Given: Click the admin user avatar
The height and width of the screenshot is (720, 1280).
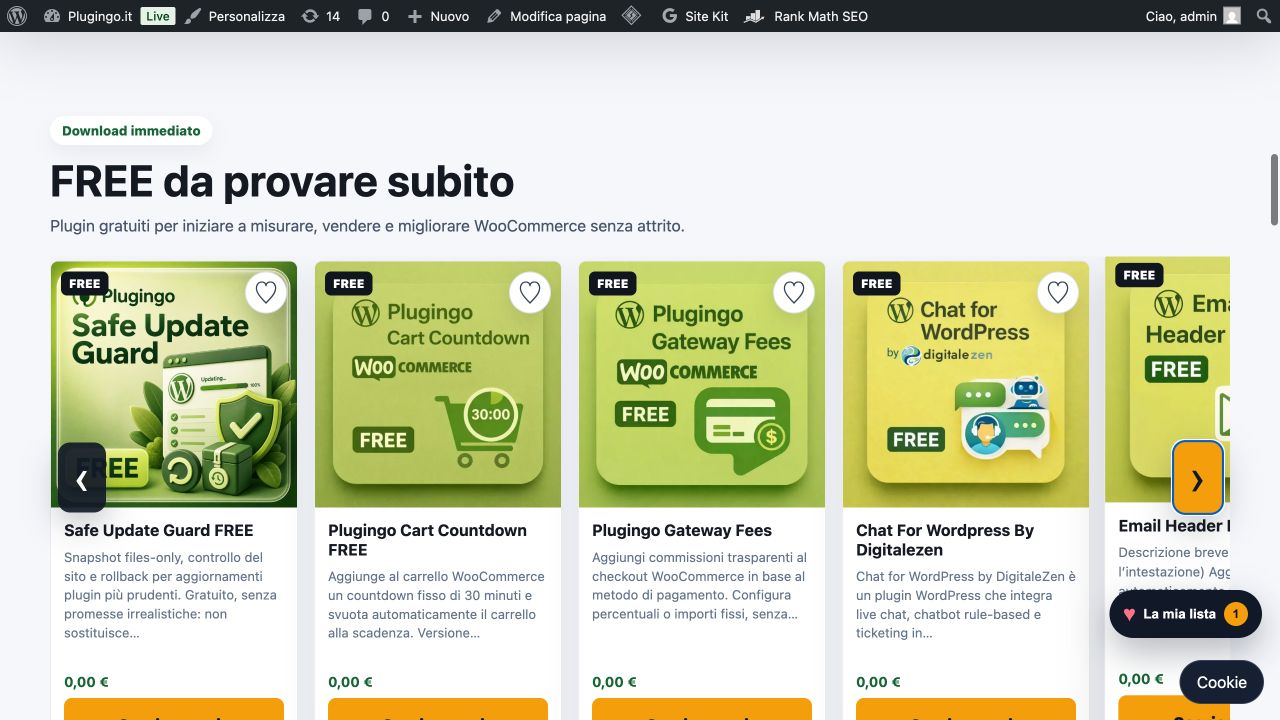Looking at the screenshot, I should (x=1232, y=16).
